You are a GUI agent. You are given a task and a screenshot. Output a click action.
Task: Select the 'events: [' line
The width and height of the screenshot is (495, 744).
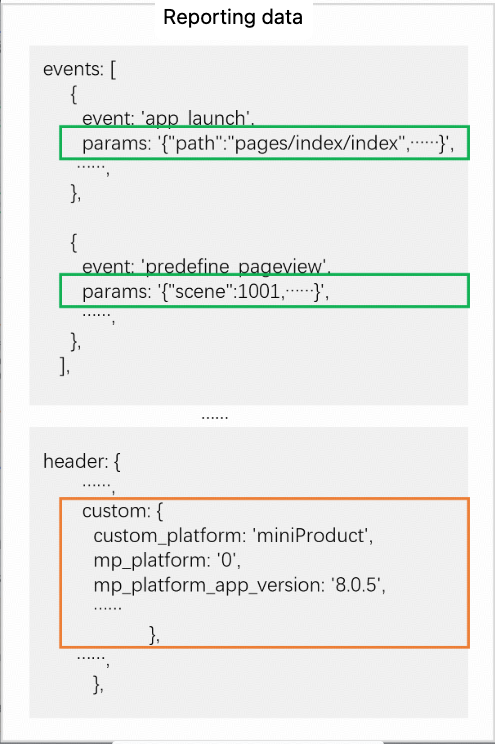[x=79, y=69]
